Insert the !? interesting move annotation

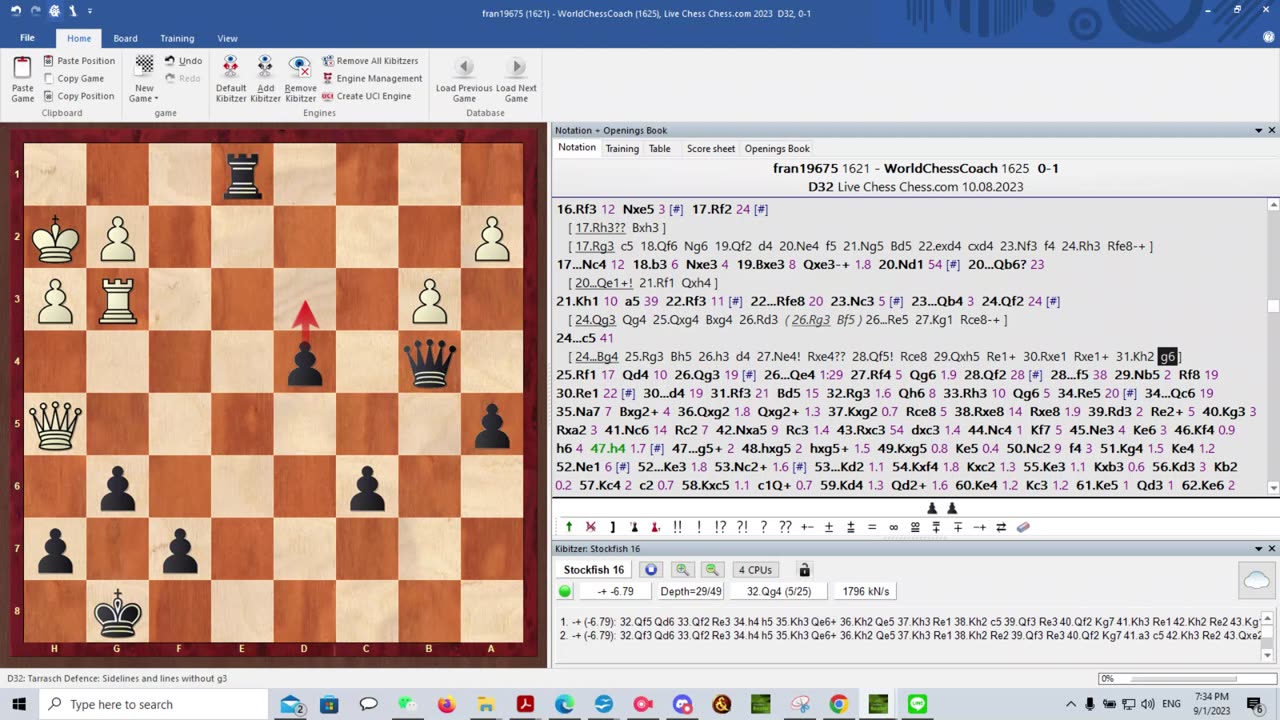[x=720, y=527]
